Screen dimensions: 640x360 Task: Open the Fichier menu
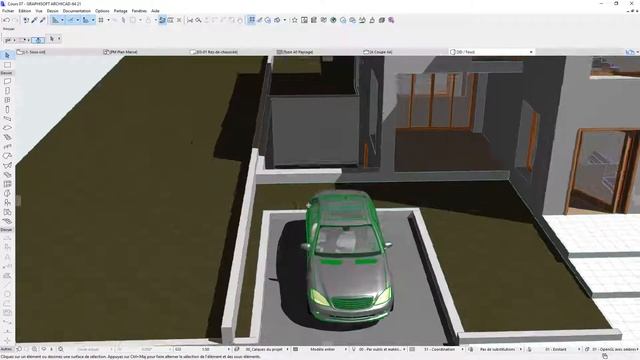pyautogui.click(x=8, y=11)
